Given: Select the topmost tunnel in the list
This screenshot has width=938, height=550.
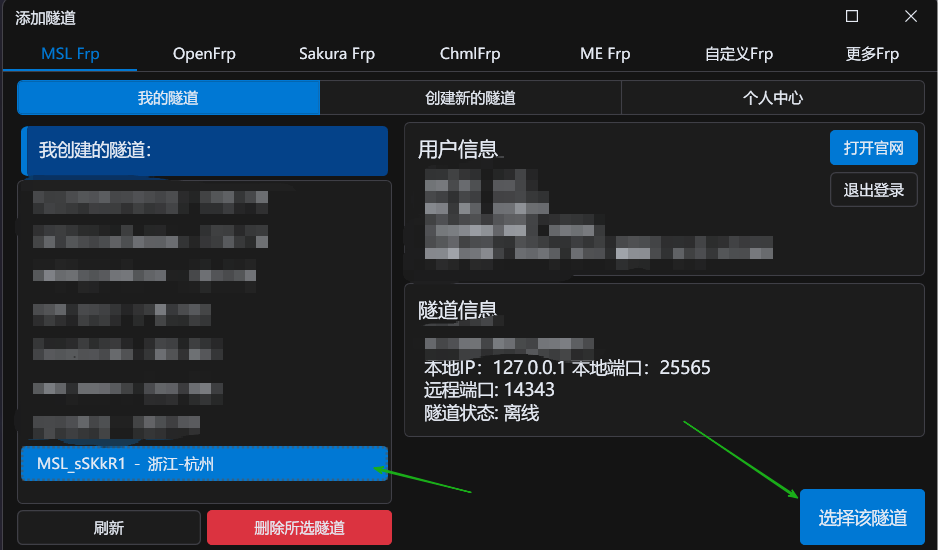Looking at the screenshot, I should click(150, 201).
